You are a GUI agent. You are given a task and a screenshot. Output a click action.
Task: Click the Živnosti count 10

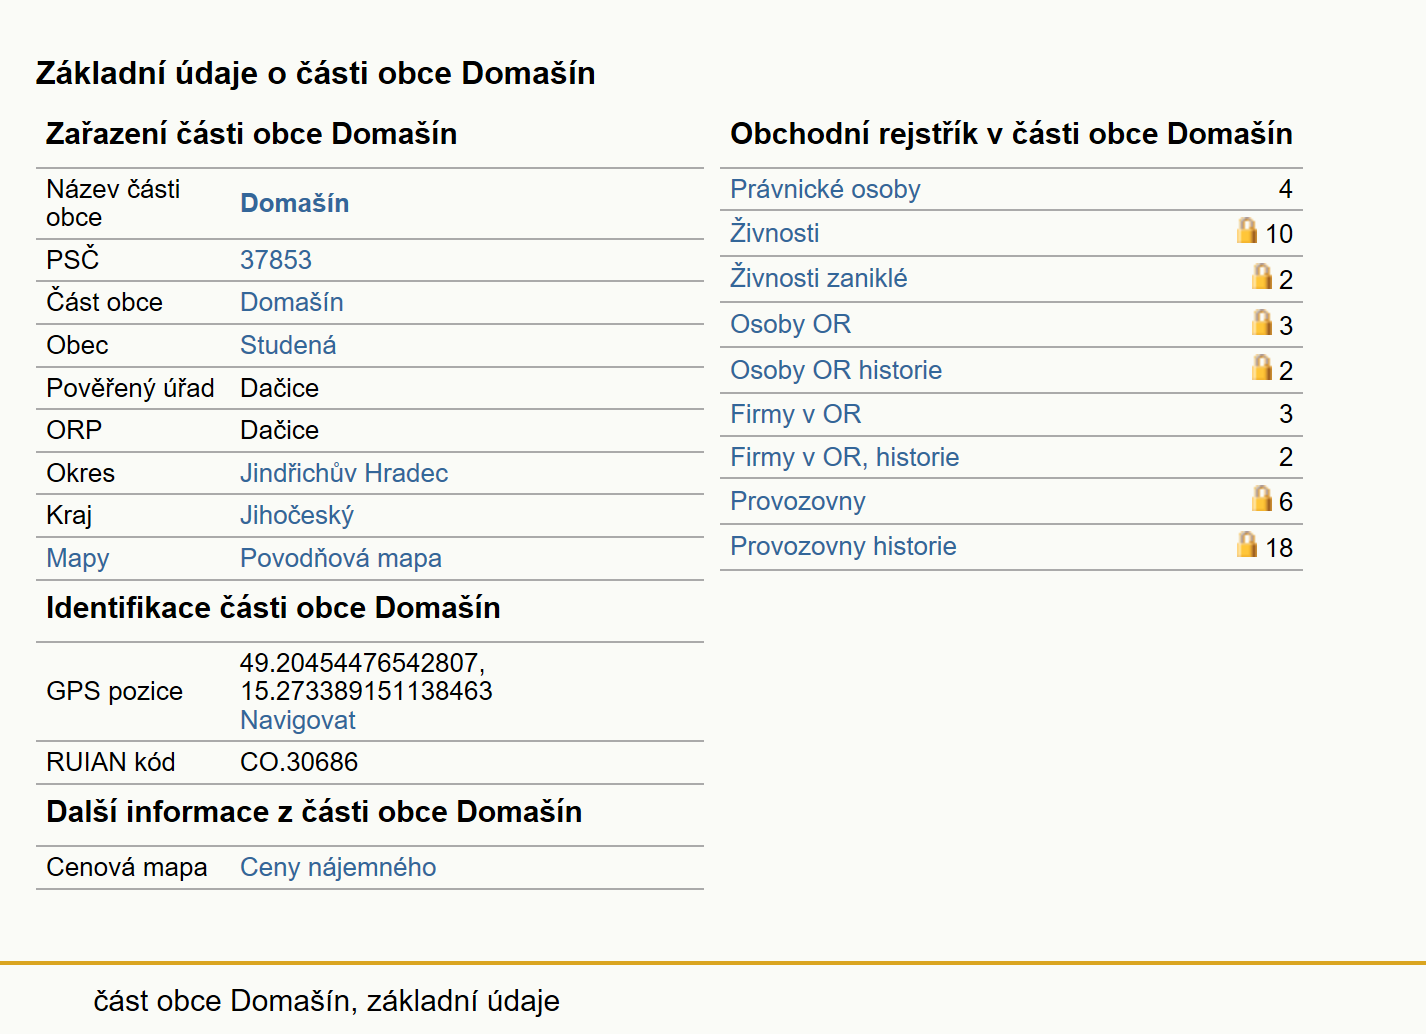pos(1279,234)
